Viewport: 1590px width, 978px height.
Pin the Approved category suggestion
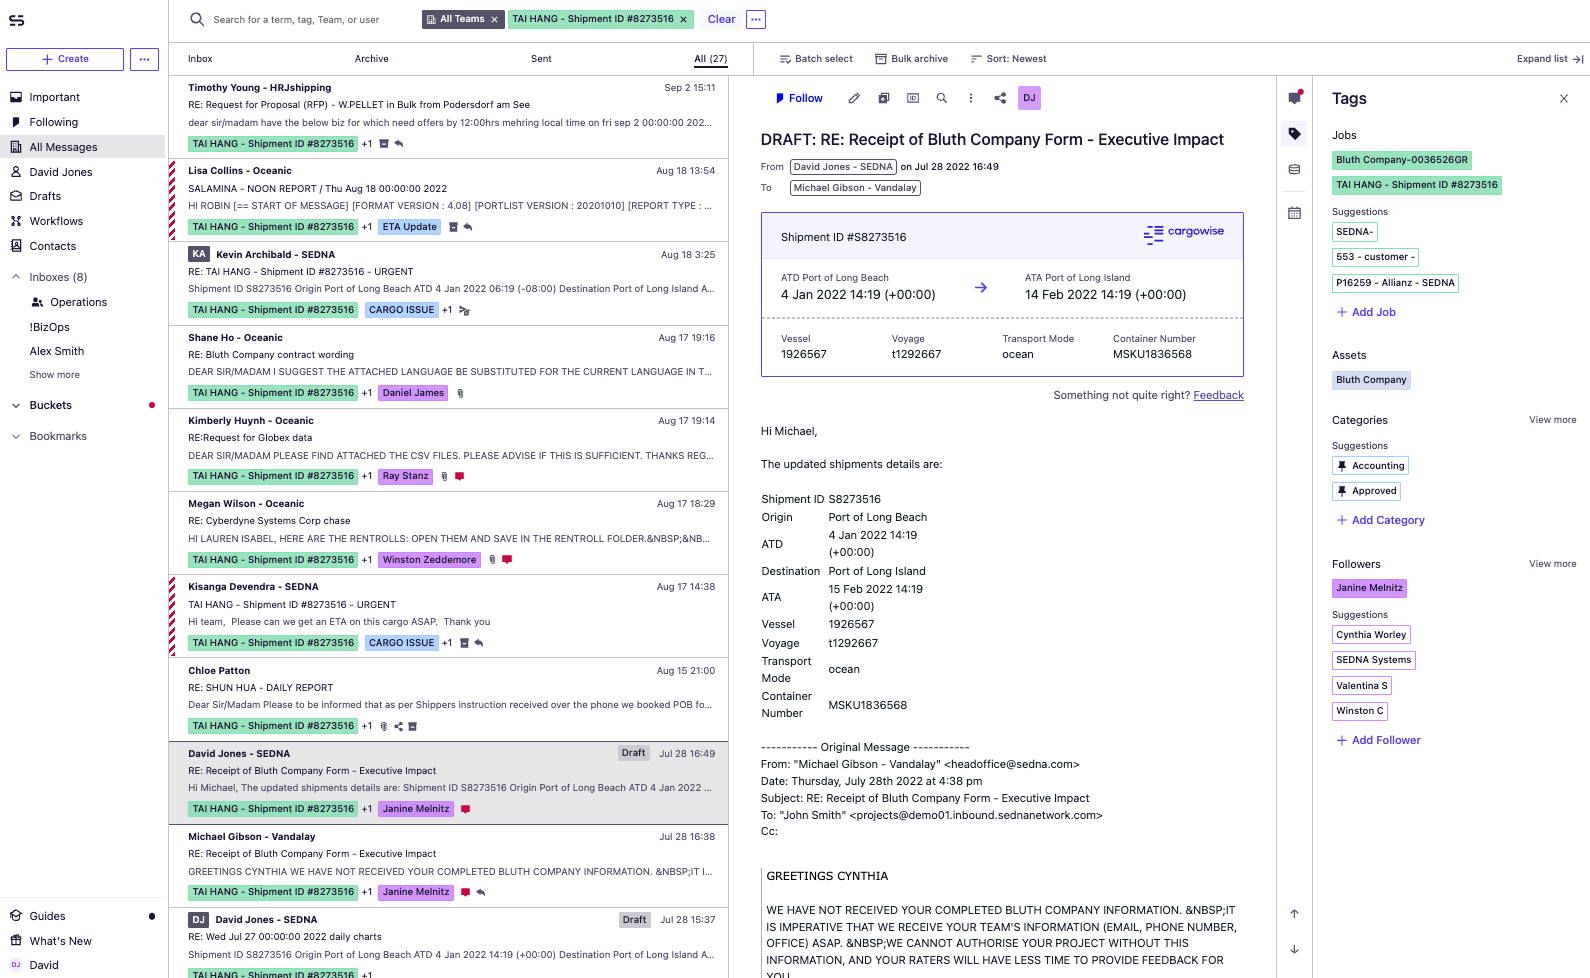coord(1342,491)
